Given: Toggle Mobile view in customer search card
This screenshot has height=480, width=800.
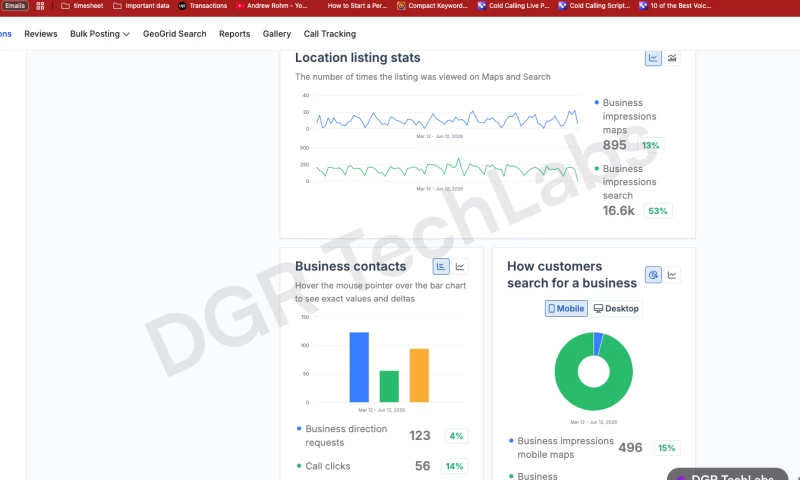Looking at the screenshot, I should click(566, 309).
